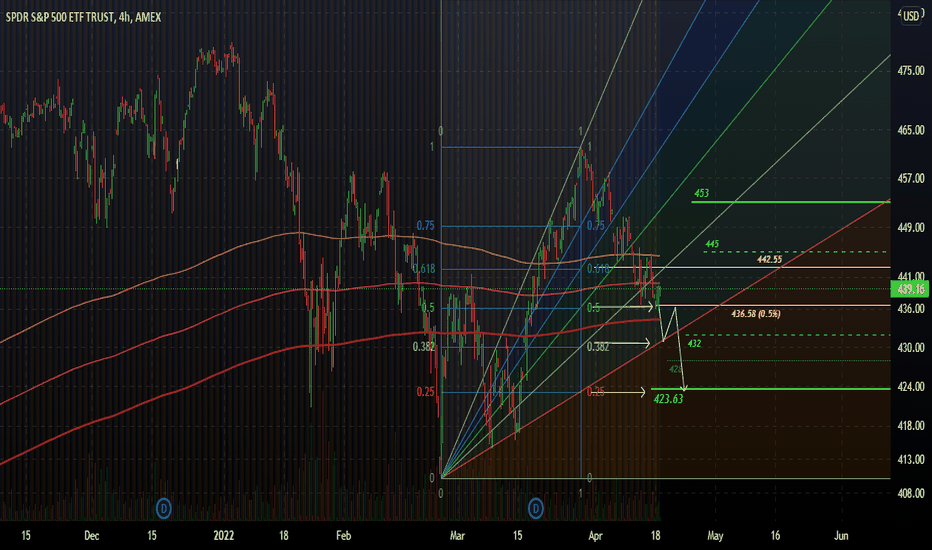This screenshot has width=932, height=550.
Task: Click the 16 label on time axis
Action: pos(776,536)
